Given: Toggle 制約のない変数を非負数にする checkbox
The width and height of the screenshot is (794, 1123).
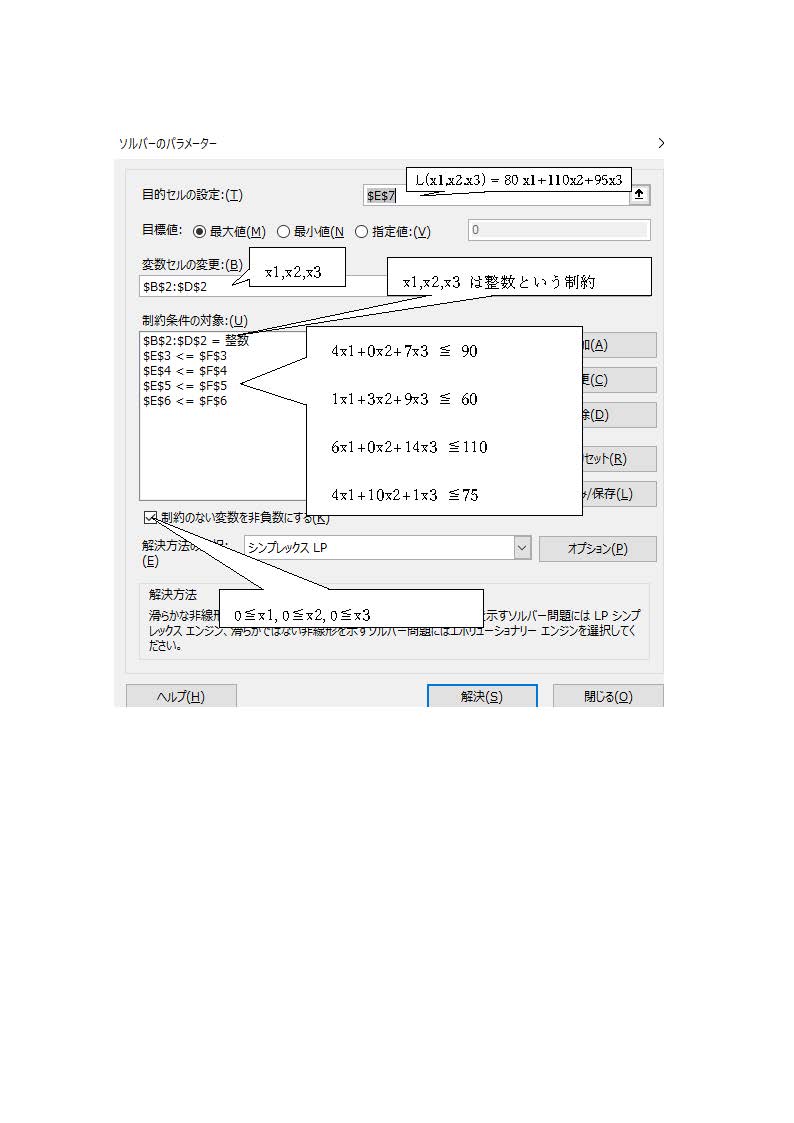Looking at the screenshot, I should tap(150, 518).
